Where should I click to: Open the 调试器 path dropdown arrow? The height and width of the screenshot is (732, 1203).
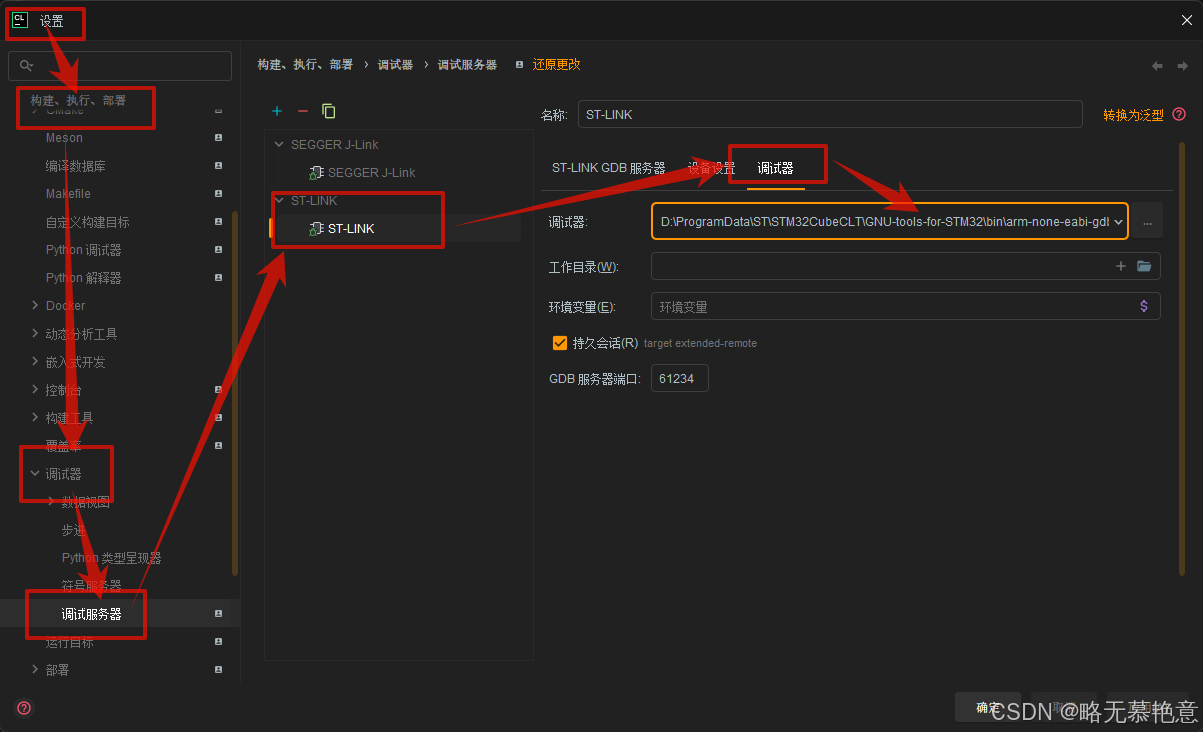coord(1118,221)
